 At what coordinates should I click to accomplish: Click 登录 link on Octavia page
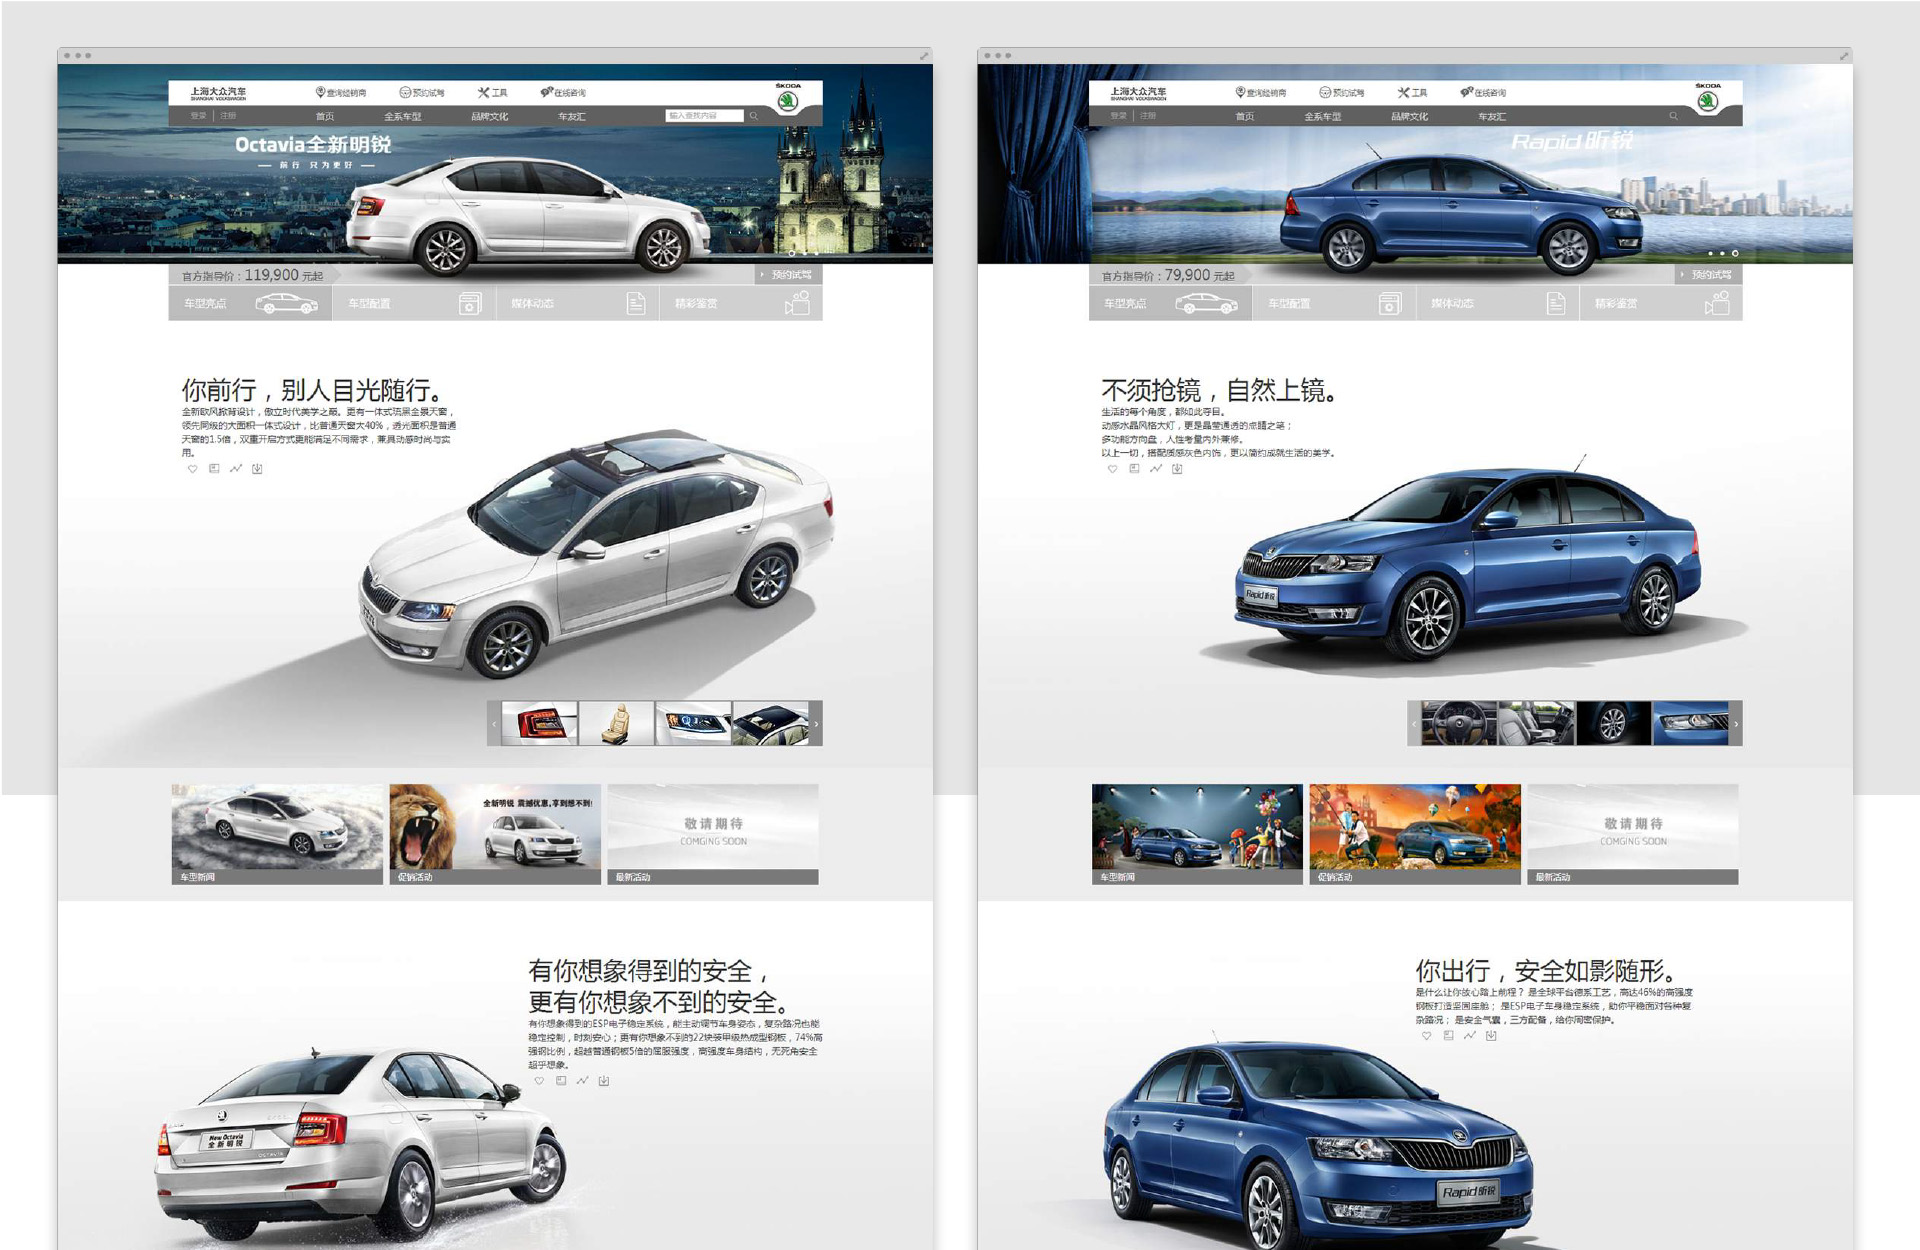(x=199, y=116)
